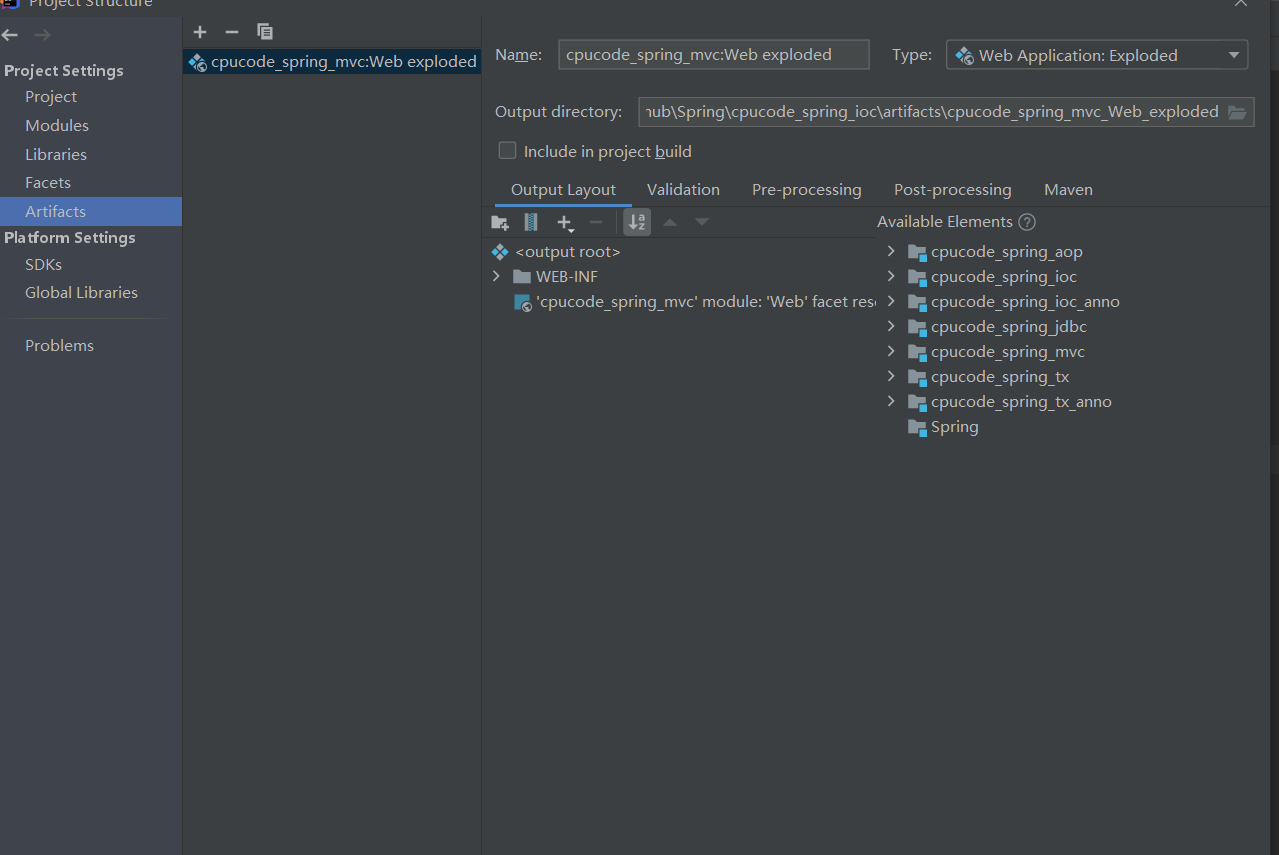Click the Available Elements help icon
This screenshot has width=1279, height=855.
coord(1027,222)
